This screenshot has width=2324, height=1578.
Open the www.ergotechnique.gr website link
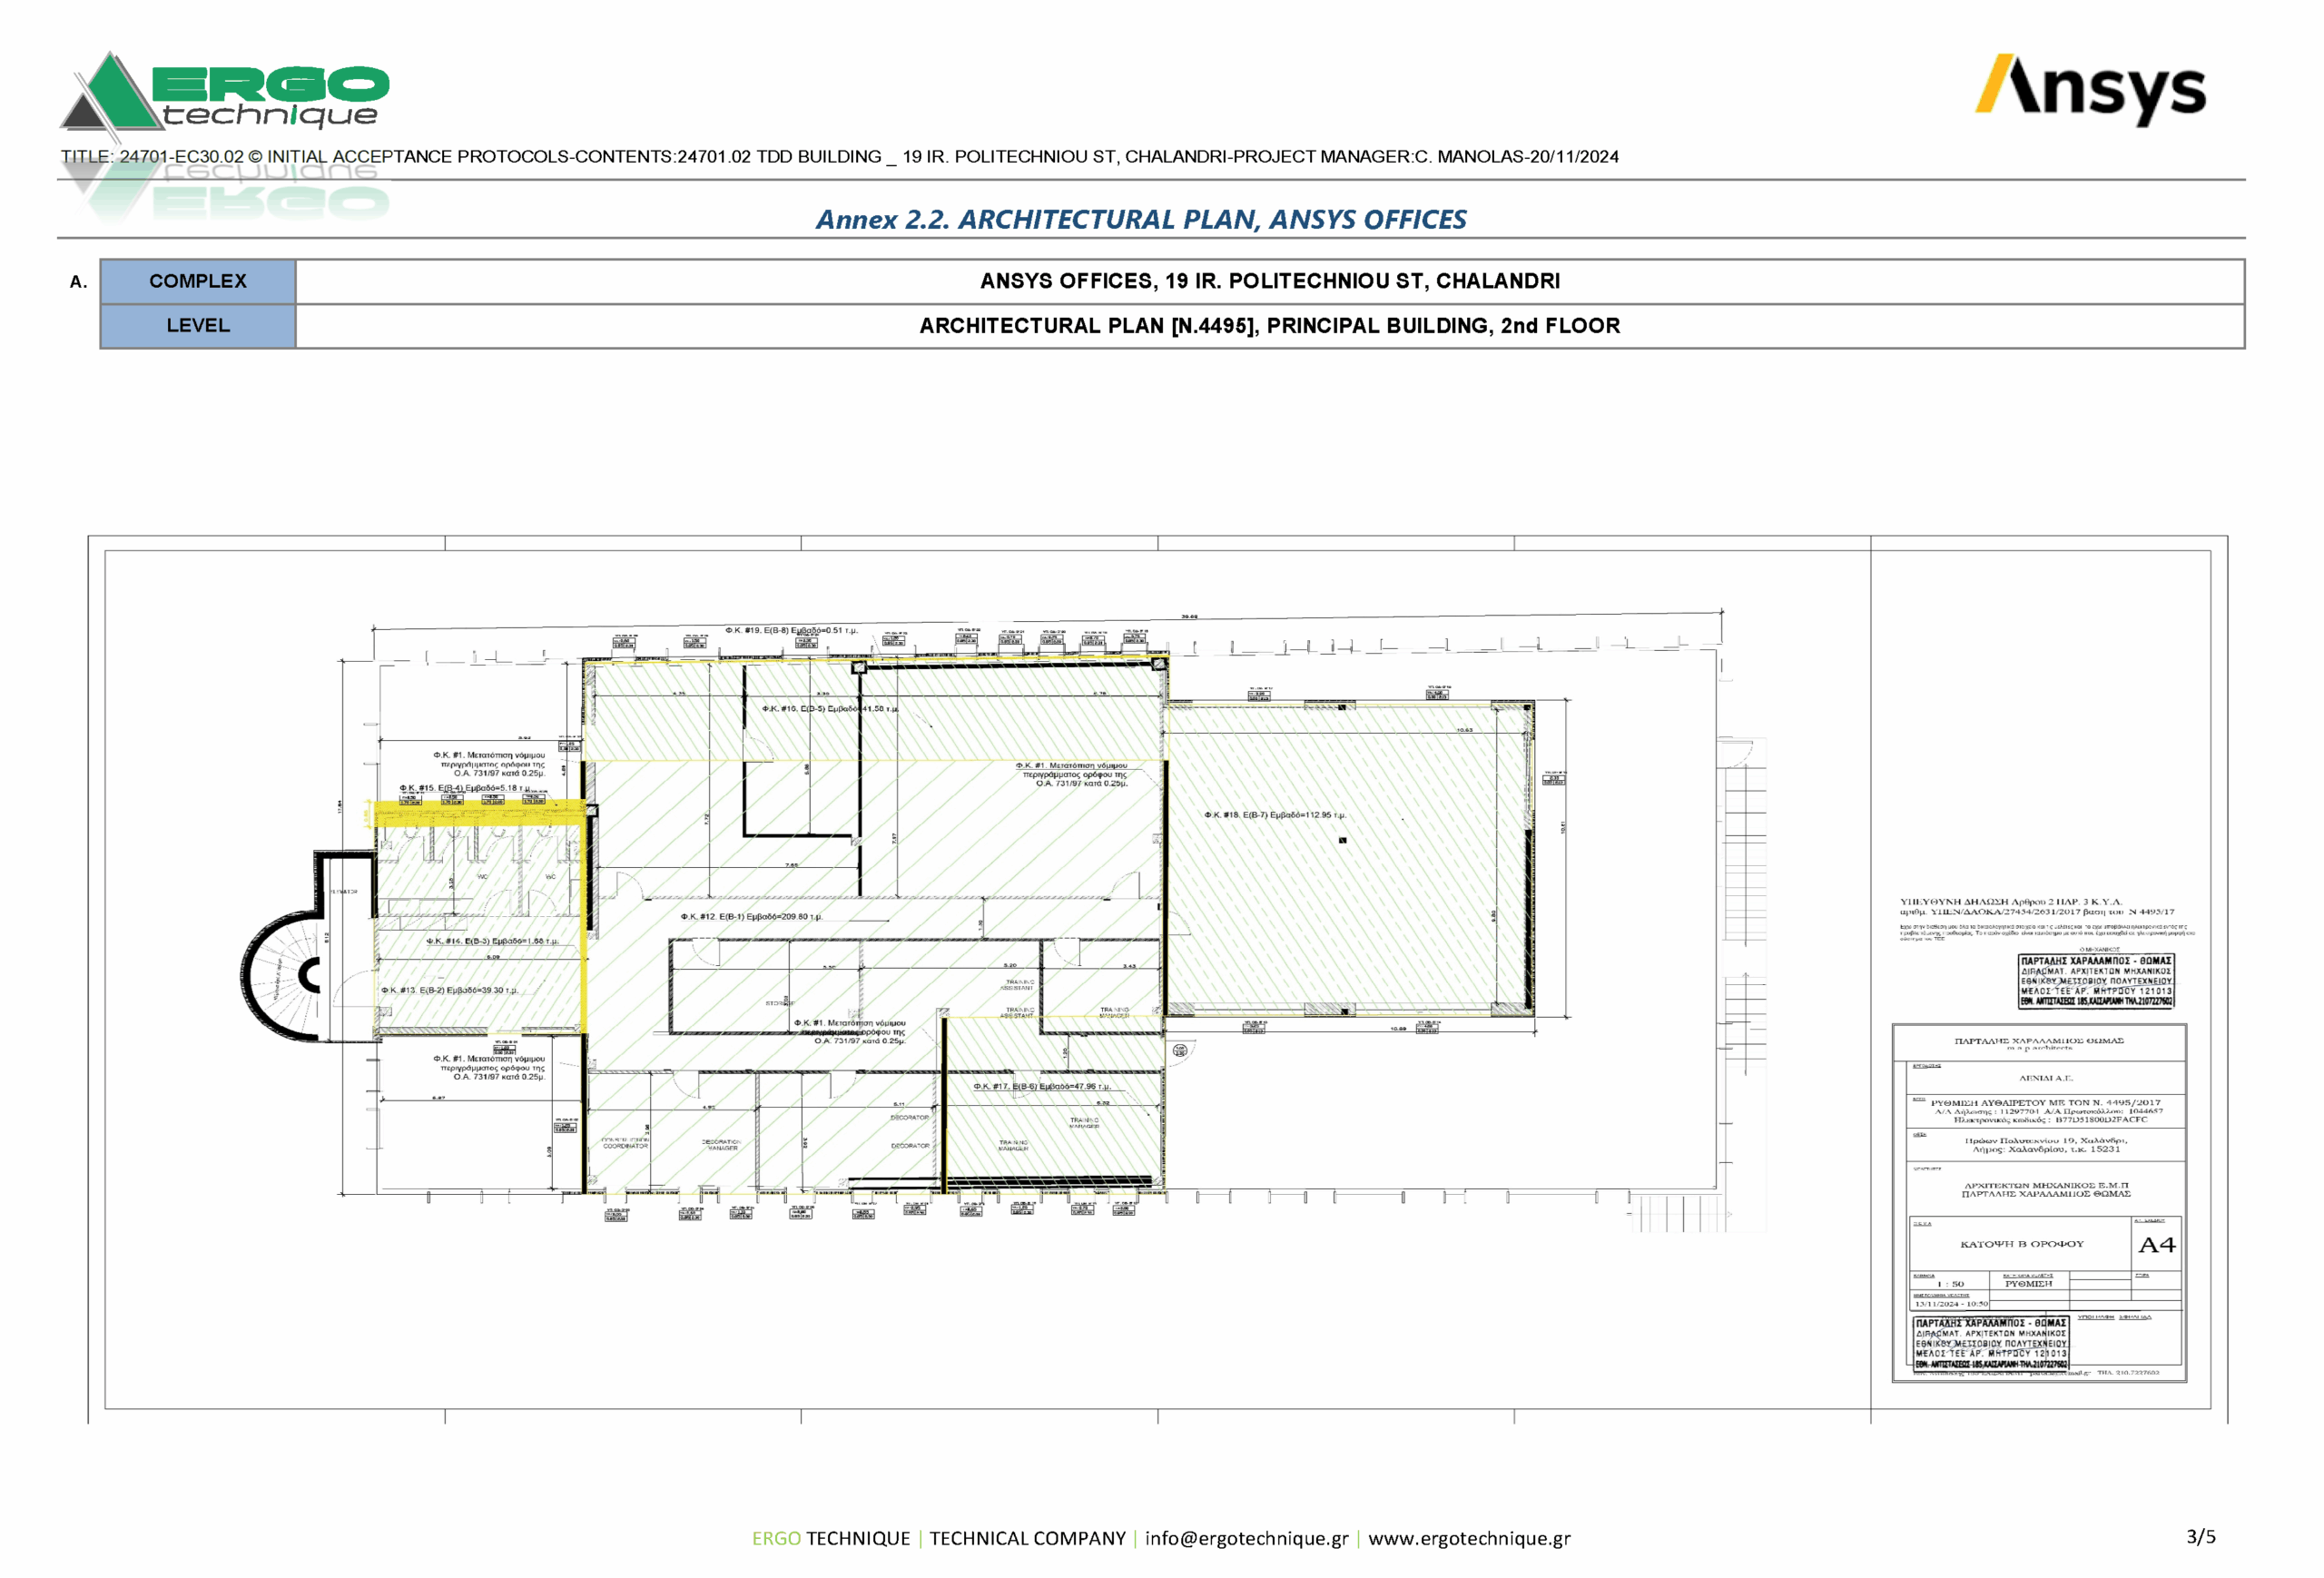tap(1468, 1538)
